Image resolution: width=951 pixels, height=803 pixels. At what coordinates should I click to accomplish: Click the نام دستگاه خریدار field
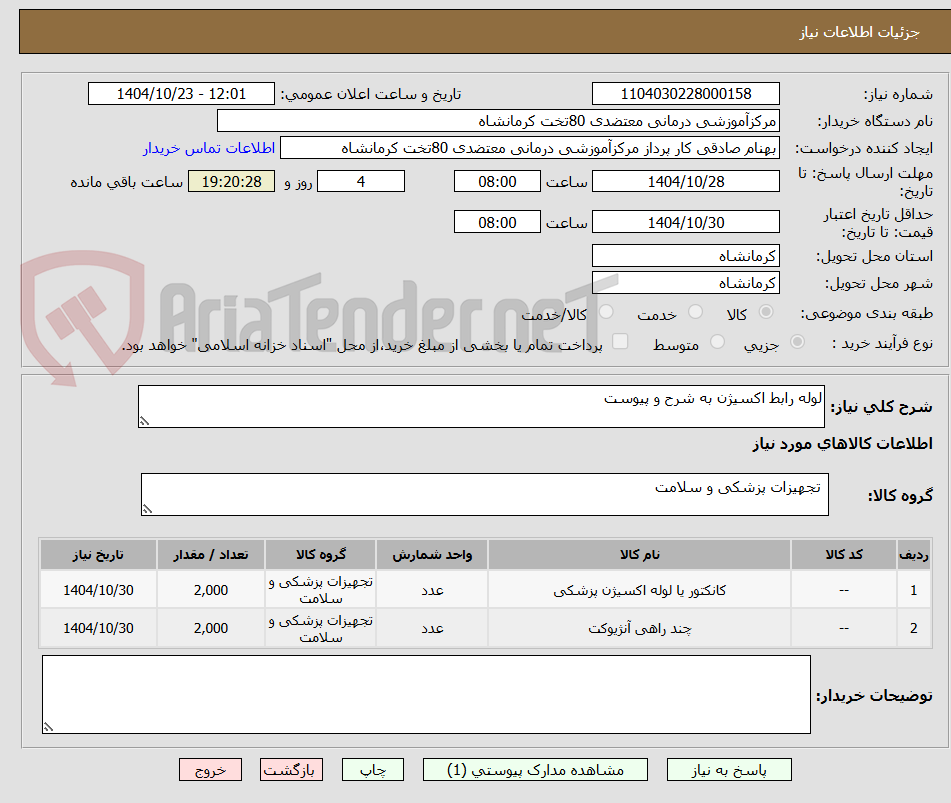(498, 121)
